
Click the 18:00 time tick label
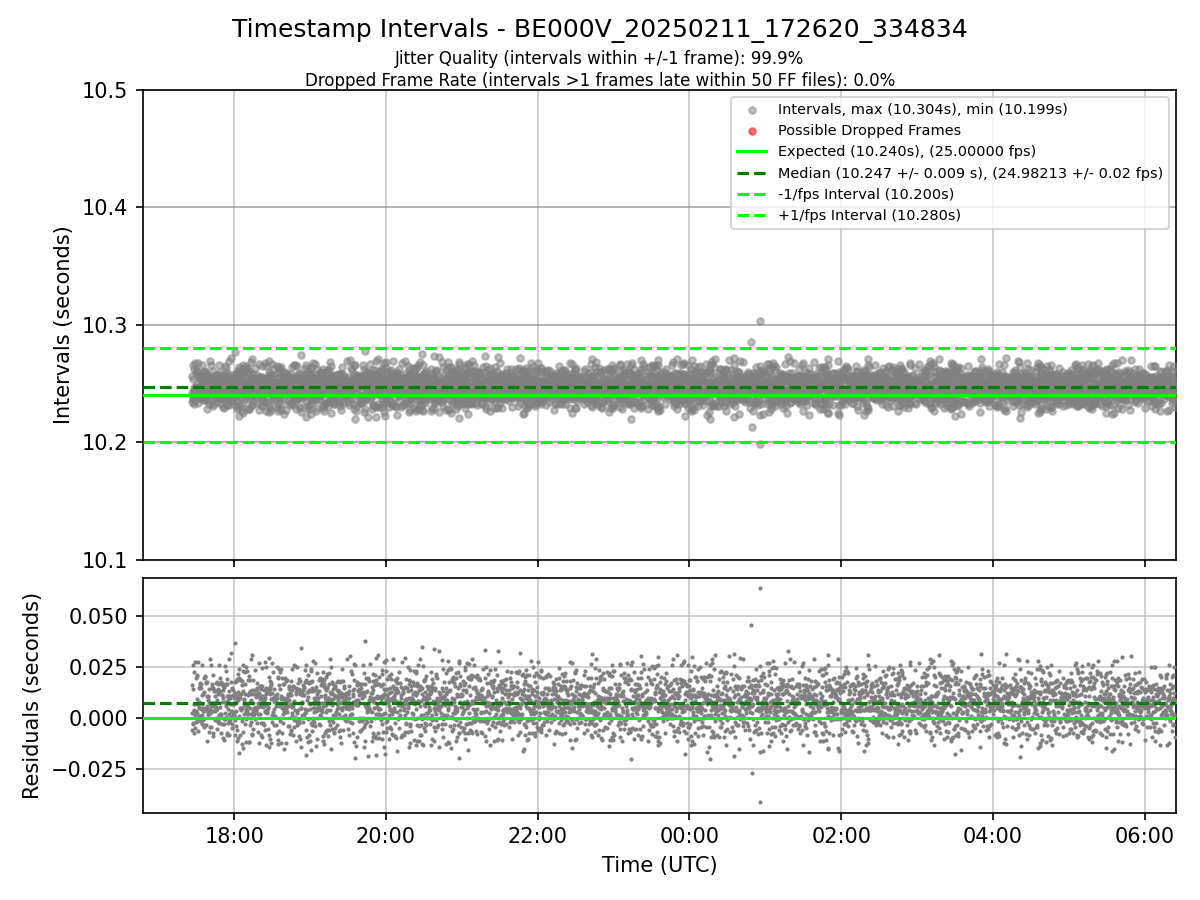[x=234, y=836]
